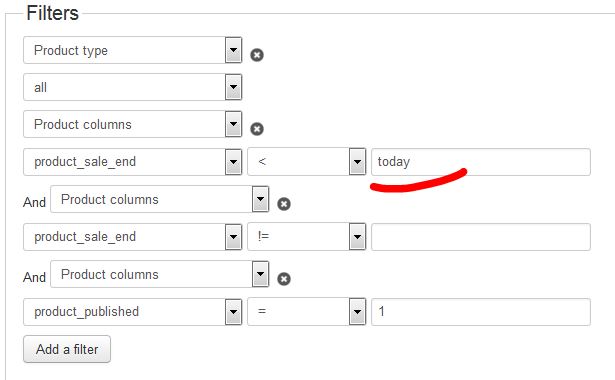The image size is (615, 380).
Task: Click the 'today' value input field
Action: [x=481, y=162]
